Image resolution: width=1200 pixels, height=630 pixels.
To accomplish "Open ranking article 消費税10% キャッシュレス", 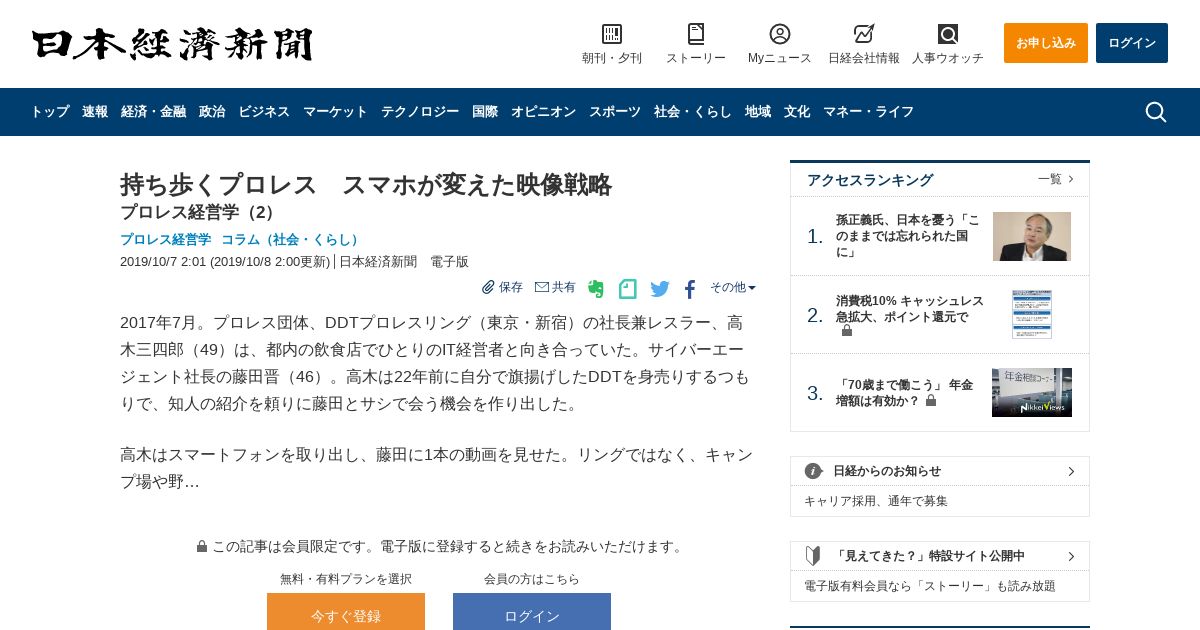I will [x=910, y=309].
